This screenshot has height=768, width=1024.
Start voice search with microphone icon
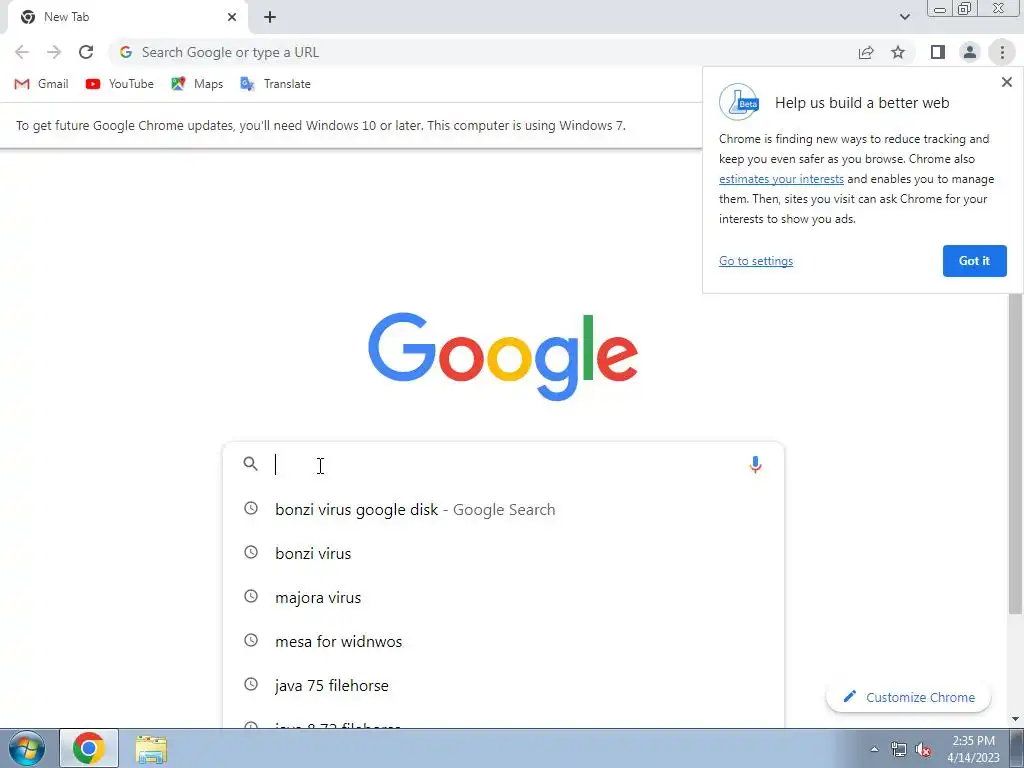click(755, 464)
